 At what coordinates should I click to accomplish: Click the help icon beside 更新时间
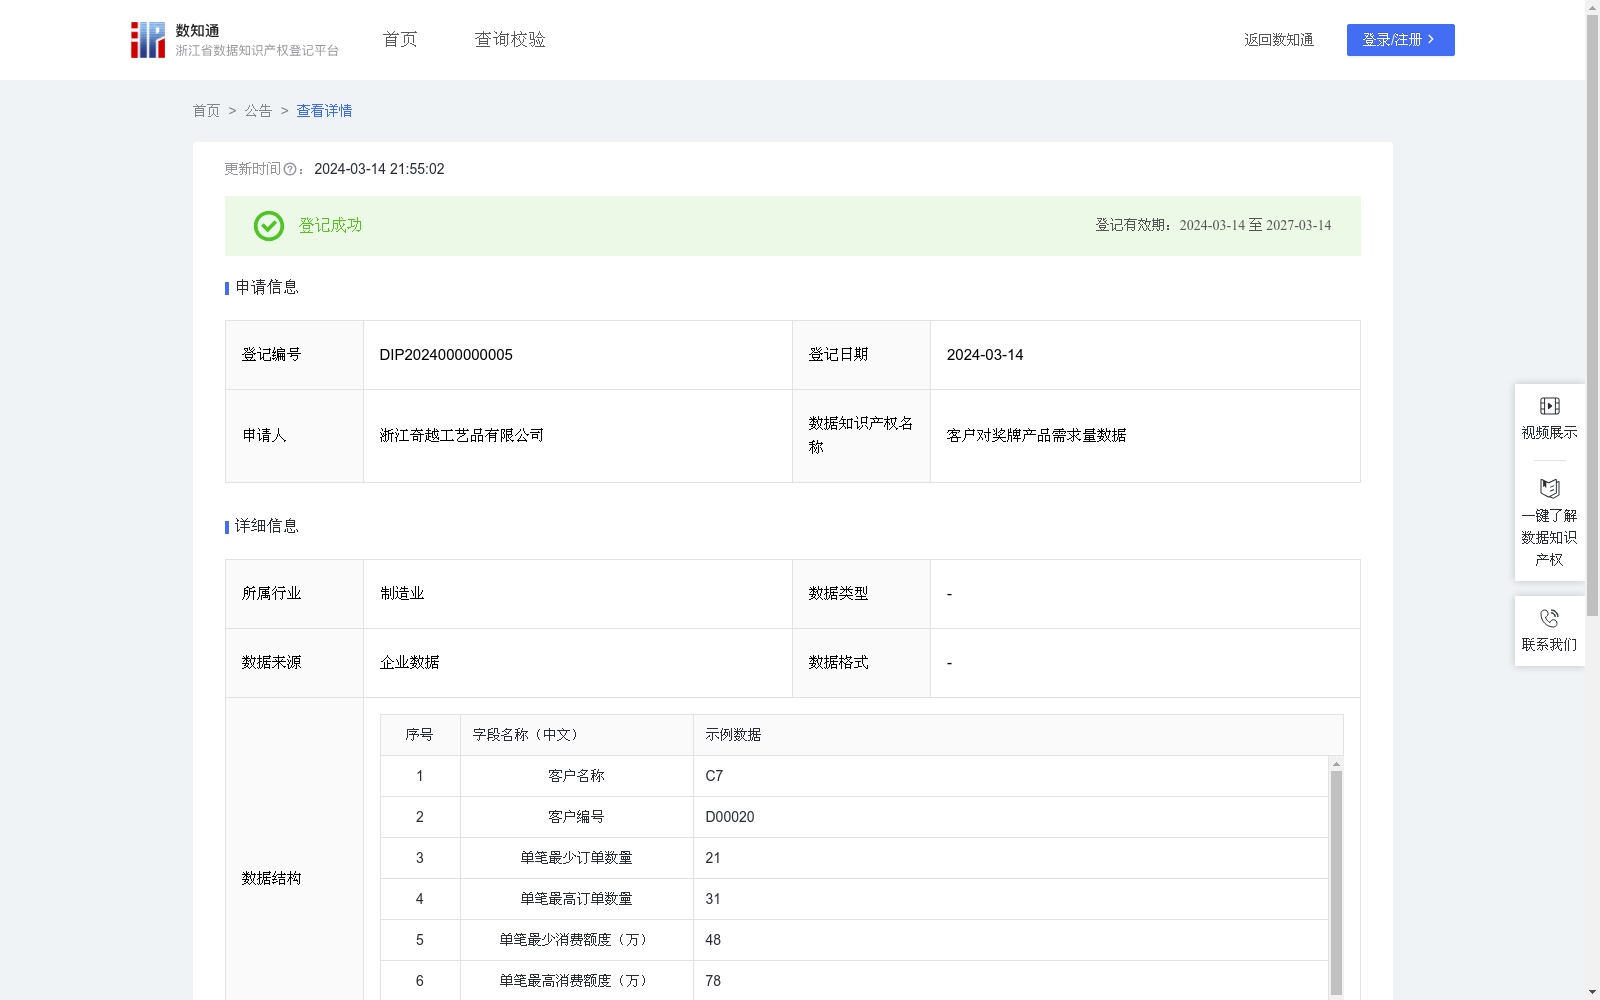tap(290, 170)
